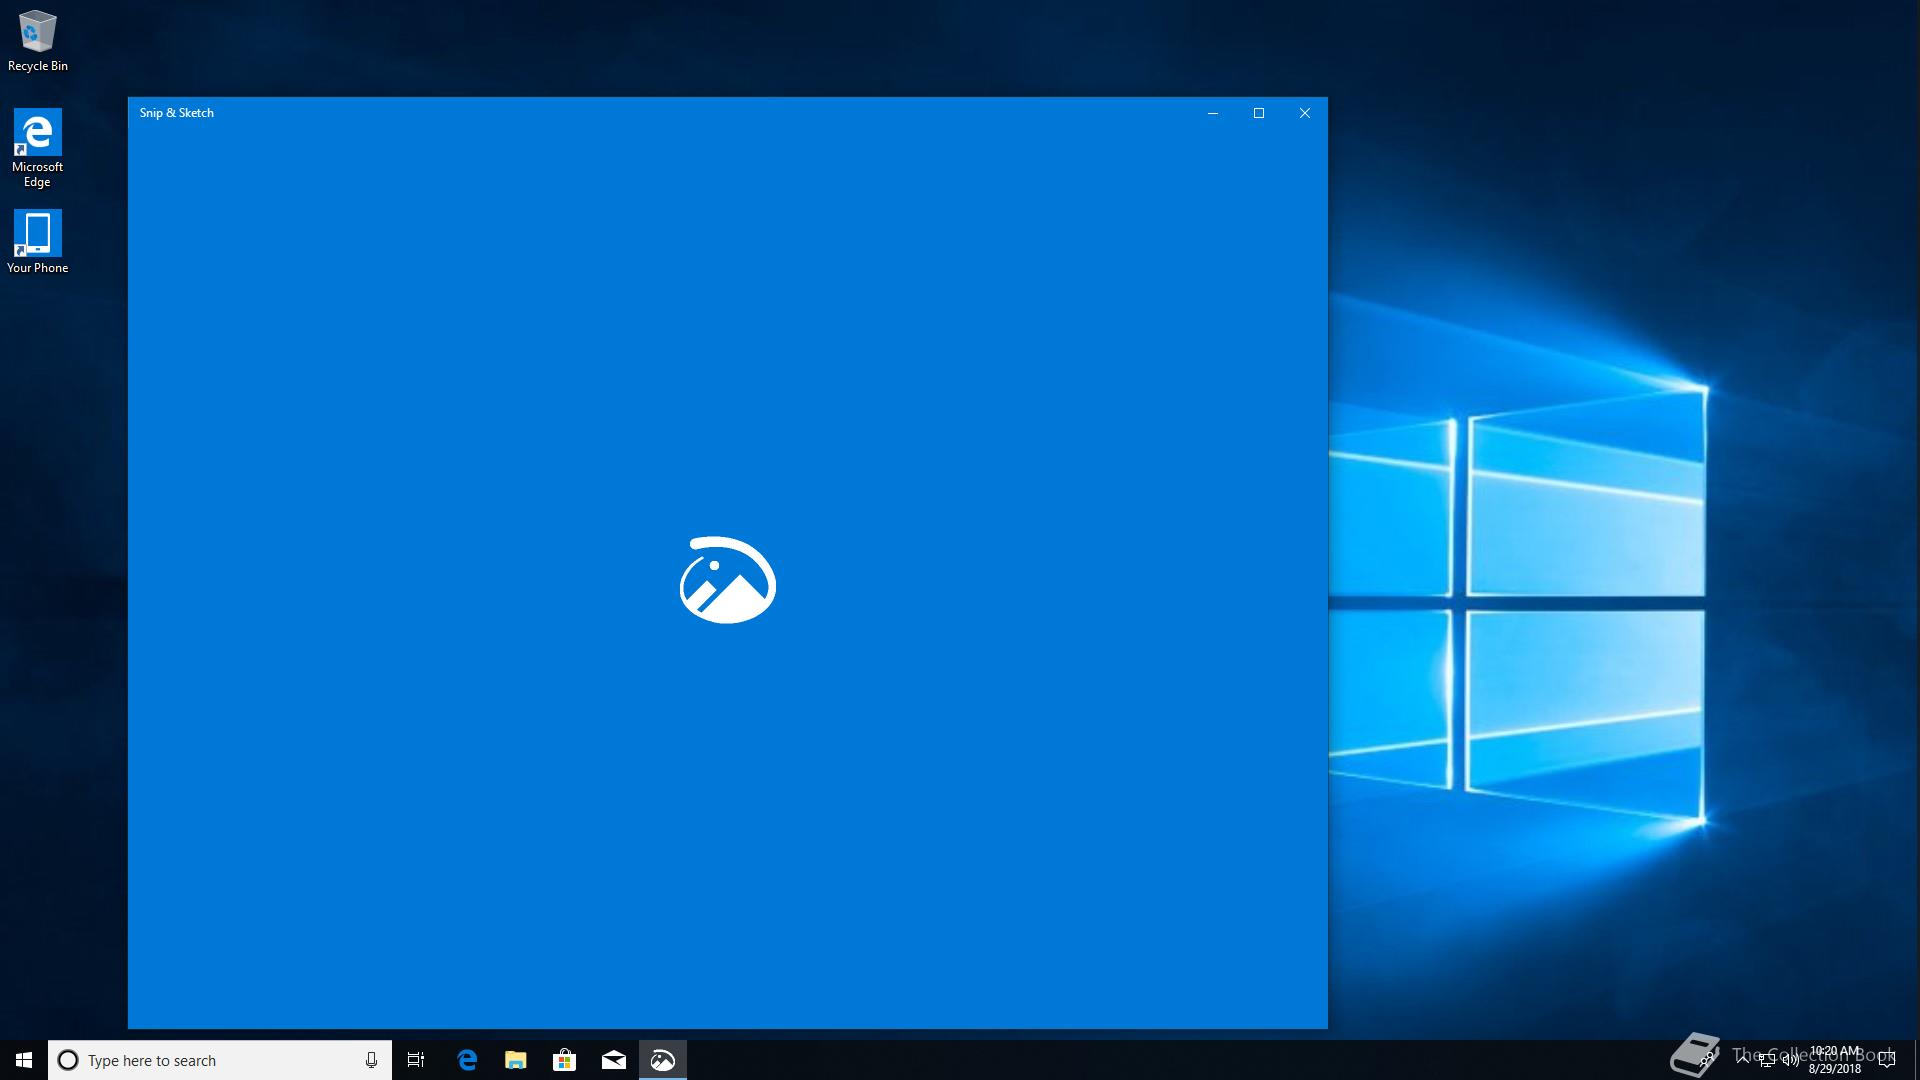The image size is (1920, 1080).
Task: Open the Windows Start menu
Action: 24,1060
